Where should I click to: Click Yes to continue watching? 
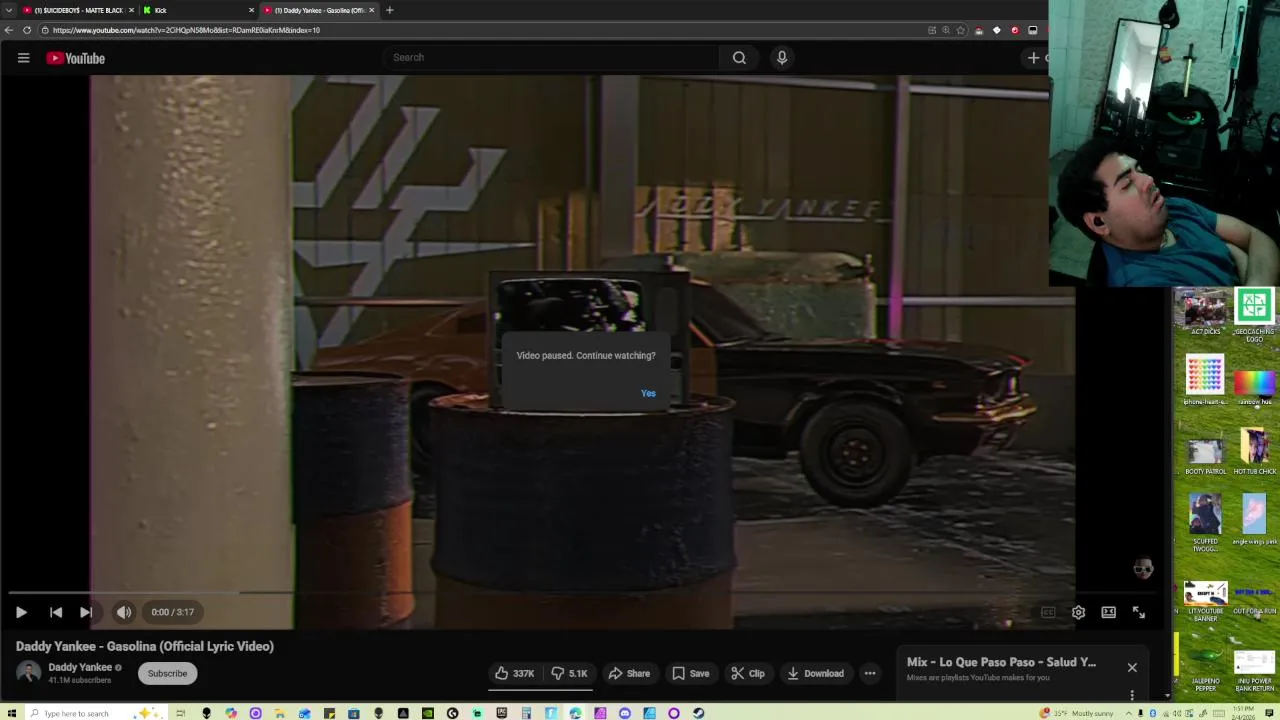pos(648,393)
